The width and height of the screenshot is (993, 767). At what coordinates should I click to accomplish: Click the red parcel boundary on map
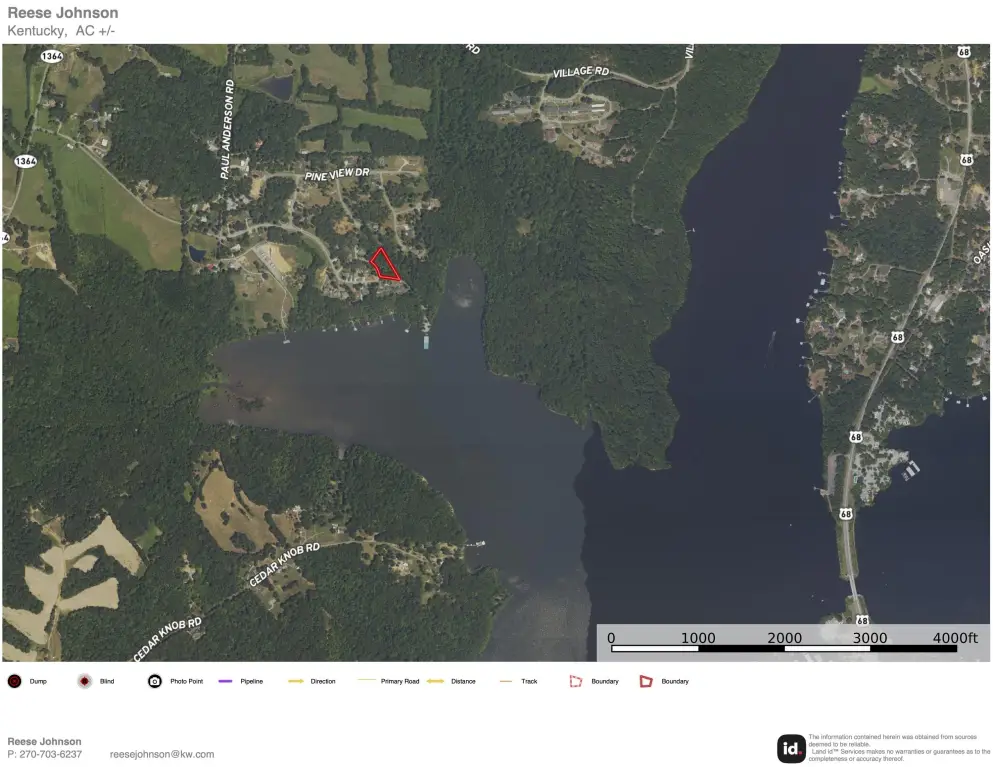point(384,264)
